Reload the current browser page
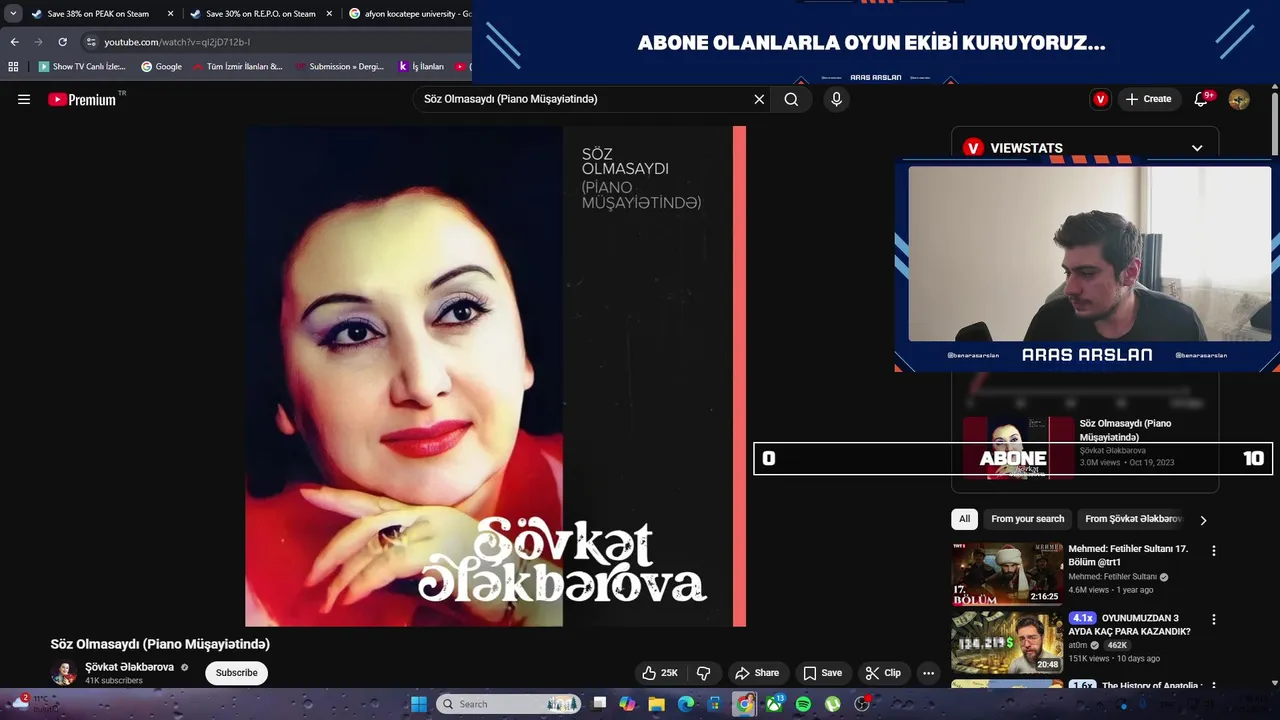The height and width of the screenshot is (720, 1280). click(62, 42)
